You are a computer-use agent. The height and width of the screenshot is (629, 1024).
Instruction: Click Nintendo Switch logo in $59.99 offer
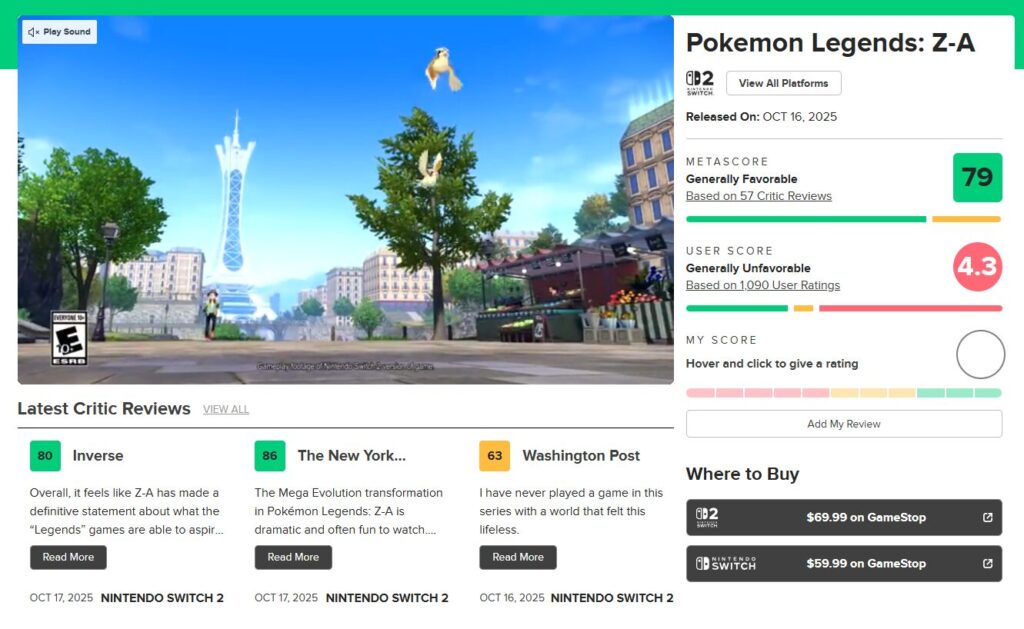coord(726,564)
